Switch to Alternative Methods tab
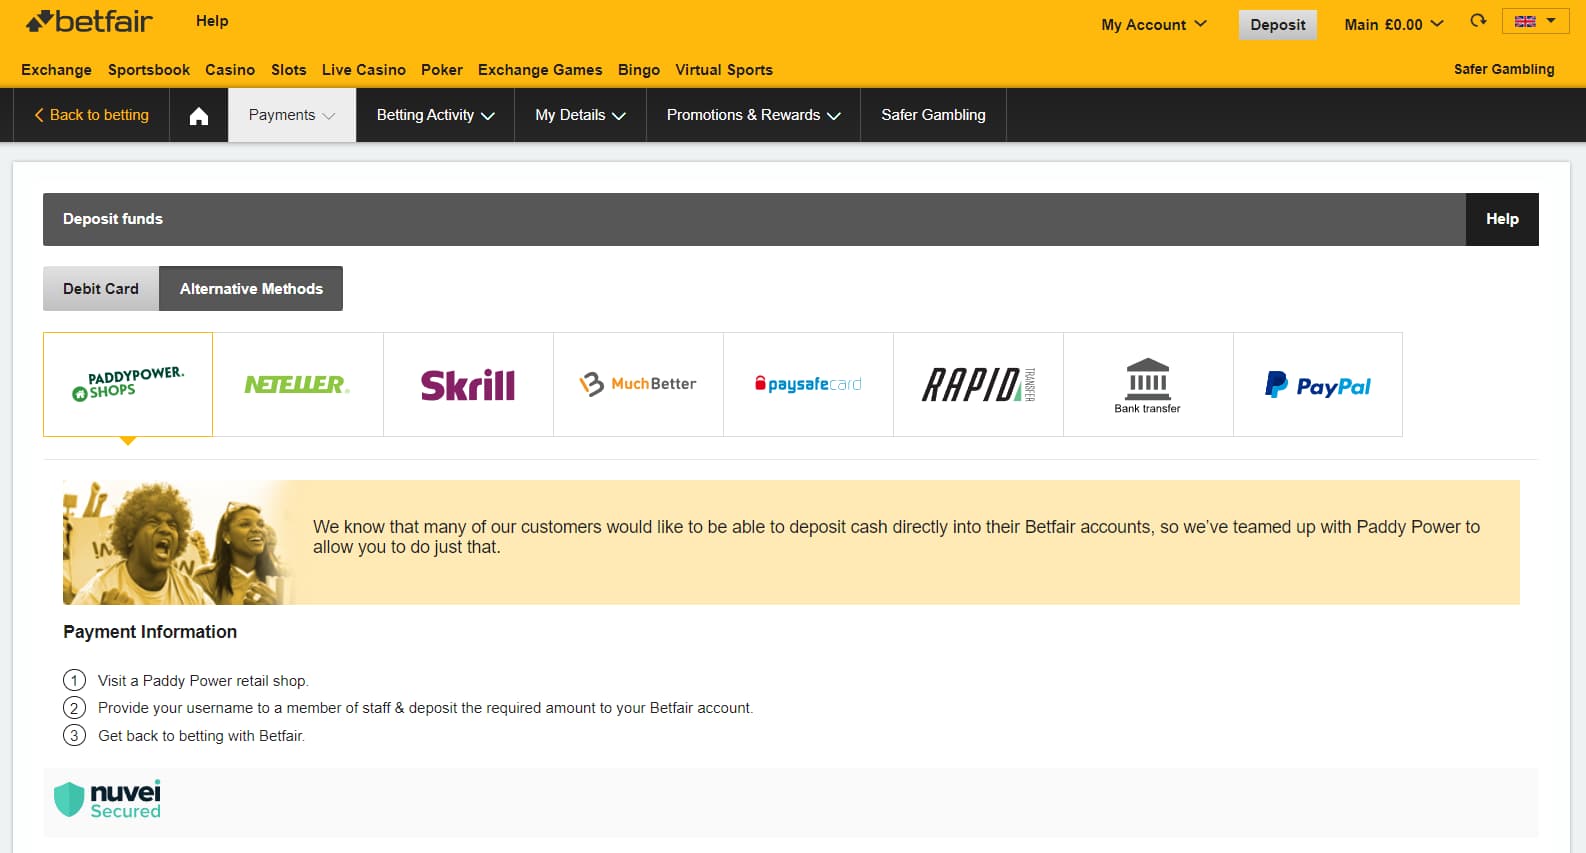Image resolution: width=1586 pixels, height=853 pixels. (x=251, y=288)
